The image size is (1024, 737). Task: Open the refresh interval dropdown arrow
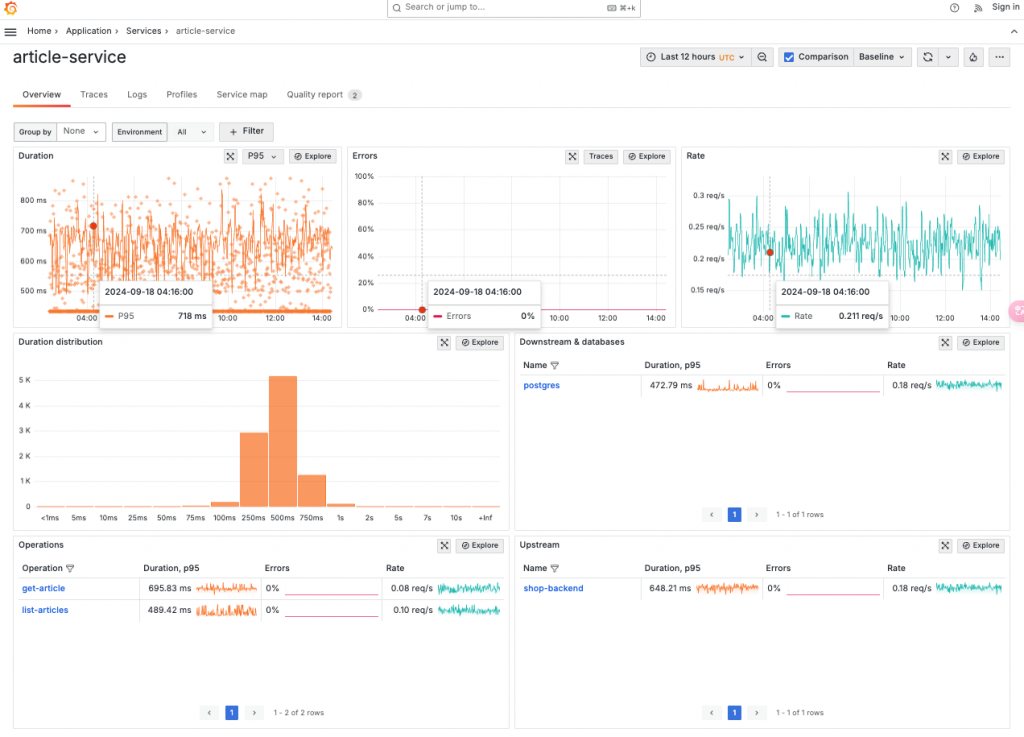click(948, 57)
